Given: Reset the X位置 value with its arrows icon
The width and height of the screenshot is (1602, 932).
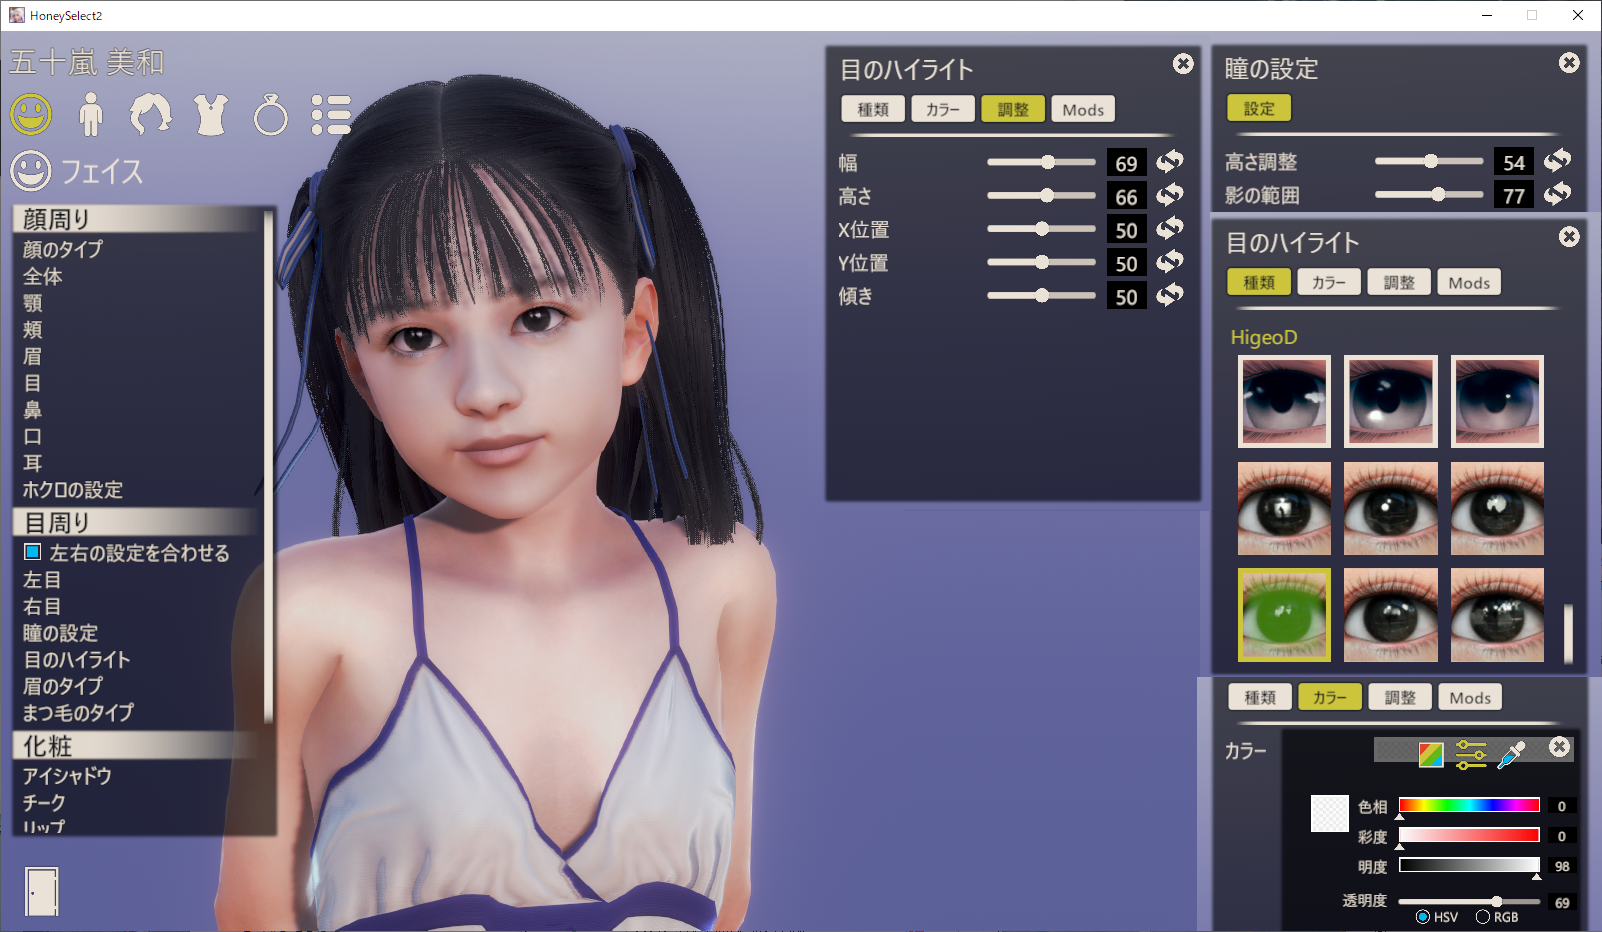Looking at the screenshot, I should 1169,228.
